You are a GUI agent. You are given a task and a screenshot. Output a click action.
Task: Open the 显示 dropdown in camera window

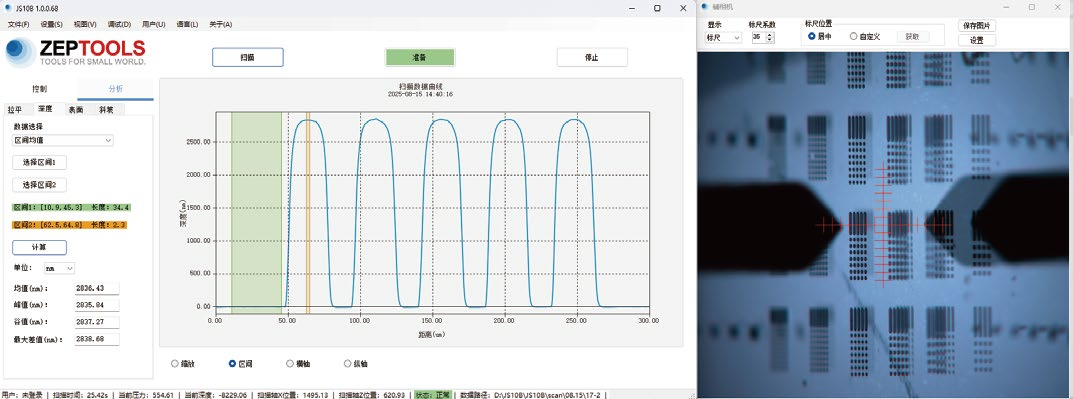pyautogui.click(x=723, y=38)
